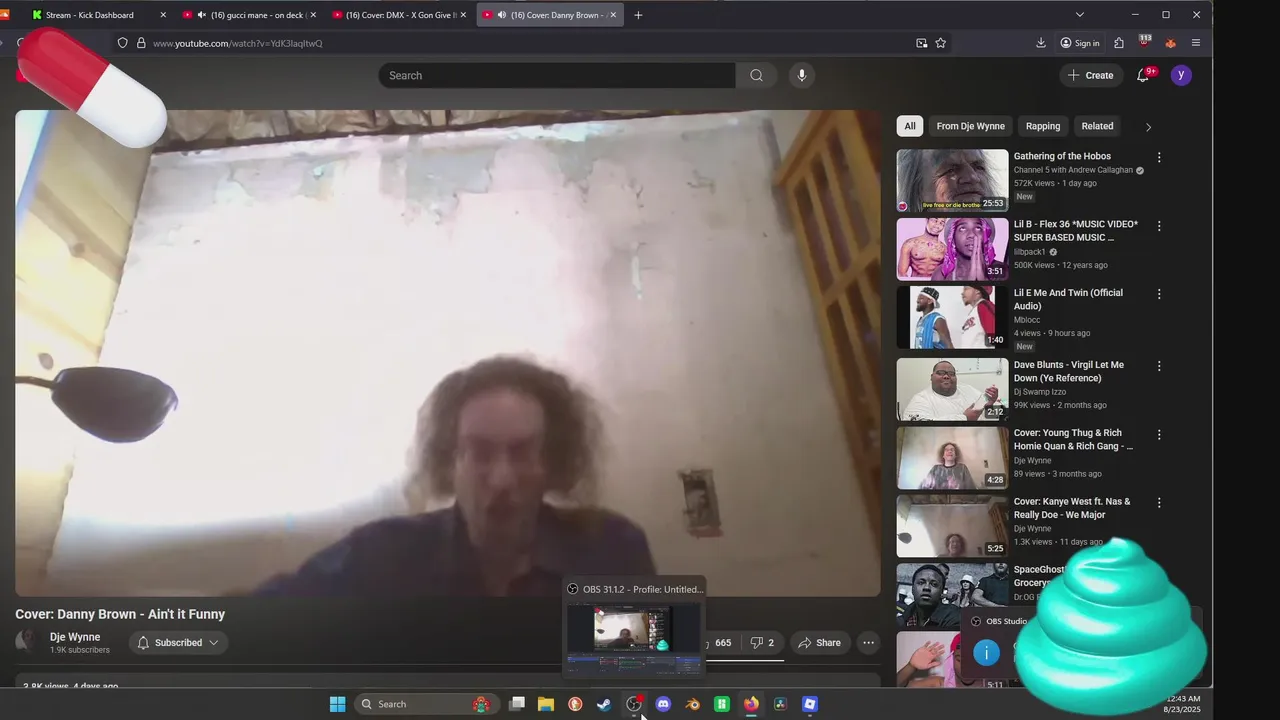The width and height of the screenshot is (1280, 720).
Task: Open more actions for Kanye West cover
Action: 1159,503
